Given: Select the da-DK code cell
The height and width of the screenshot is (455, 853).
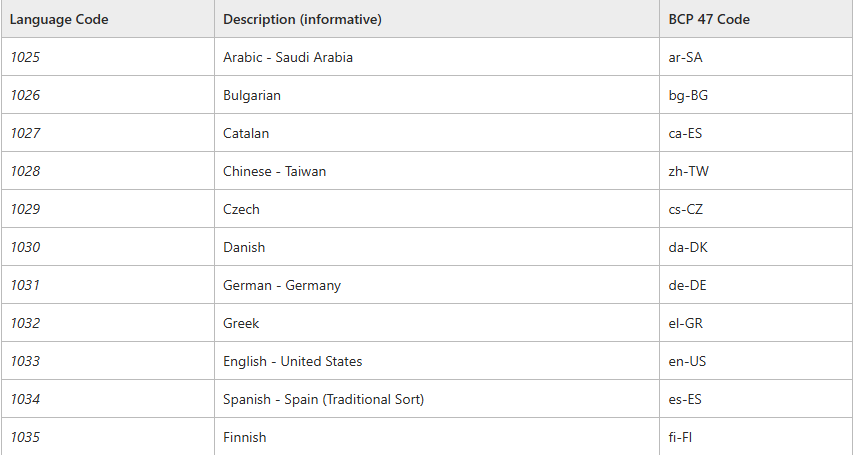Looking at the screenshot, I should click(x=688, y=247).
